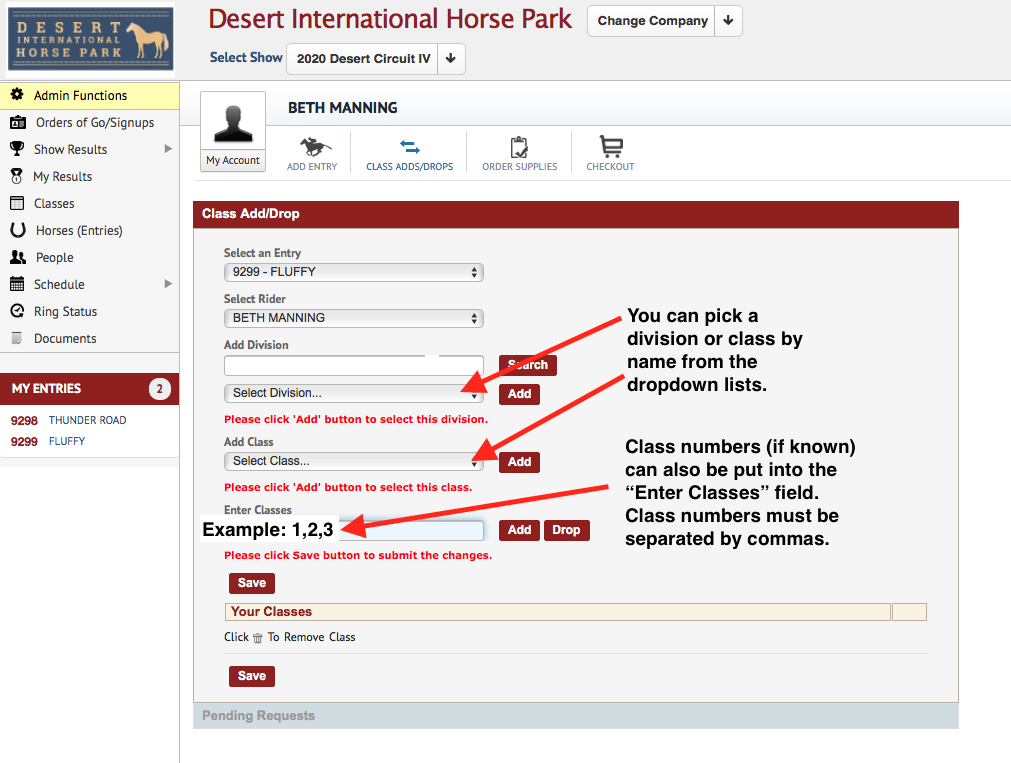This screenshot has width=1011, height=763.
Task: Click the Show Results trophy icon
Action: [17, 149]
